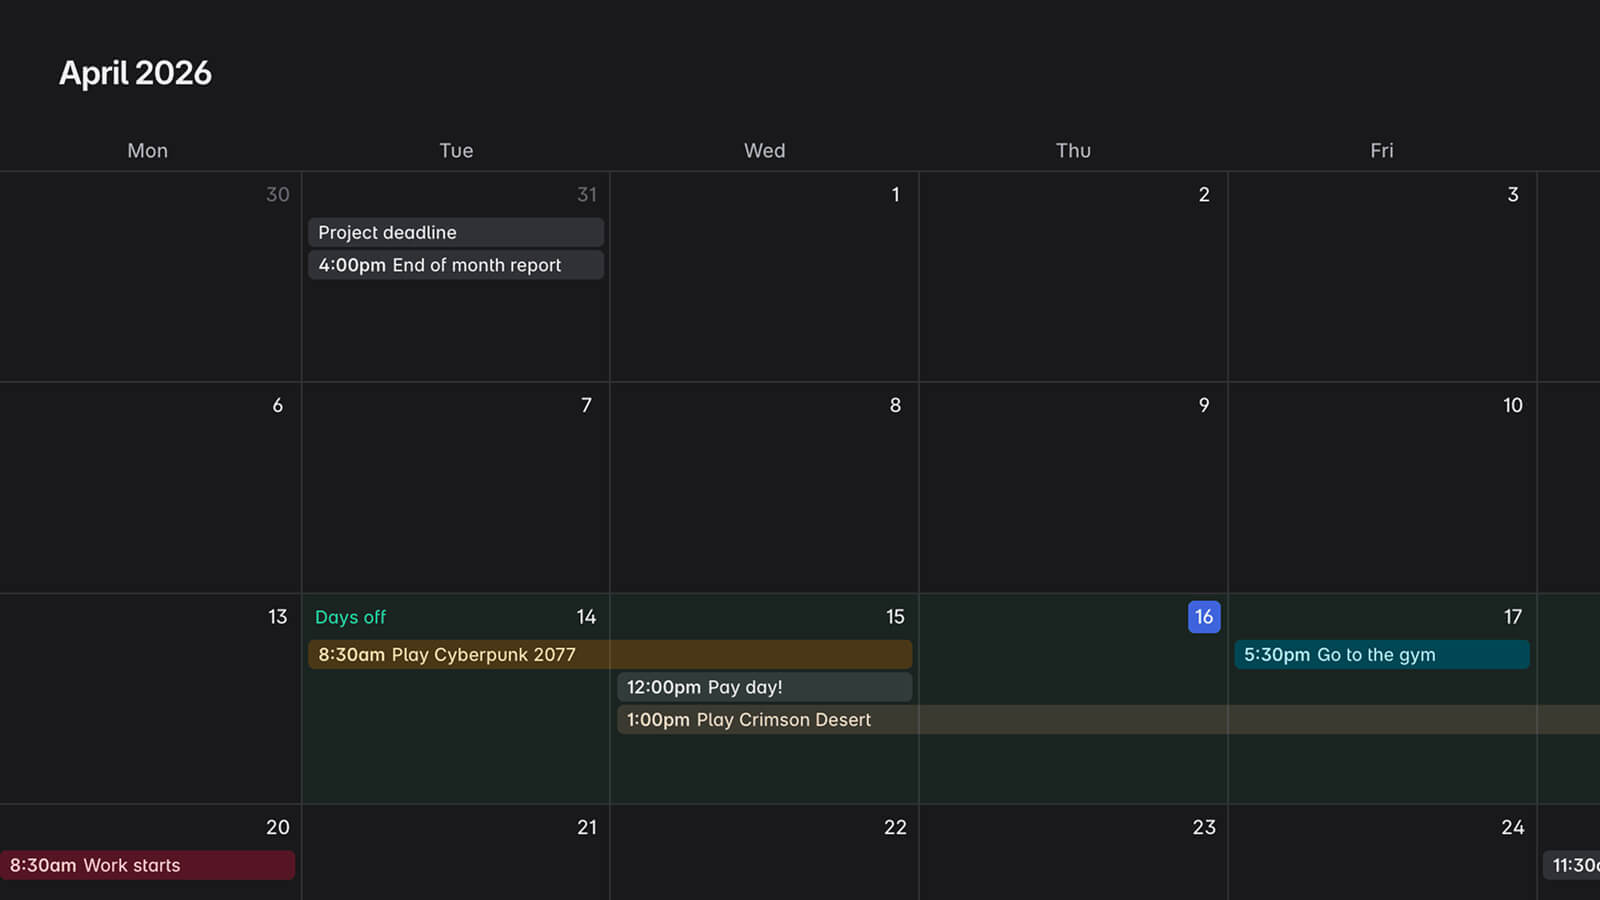Open the cut-off 11:30 event
This screenshot has width=1600, height=900.
1572,865
